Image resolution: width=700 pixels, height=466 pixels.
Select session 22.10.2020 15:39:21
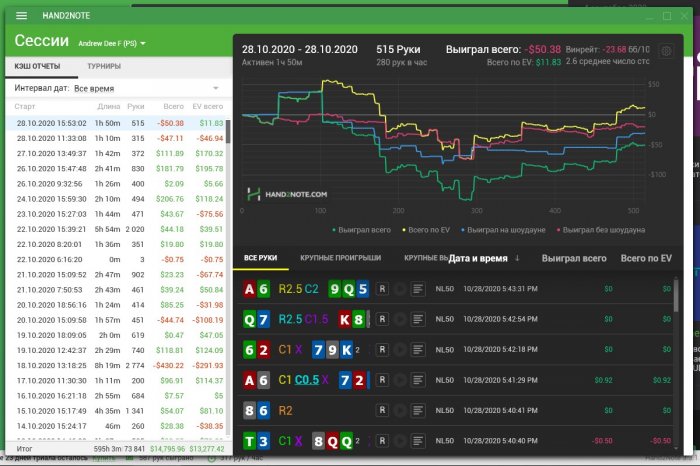118,229
